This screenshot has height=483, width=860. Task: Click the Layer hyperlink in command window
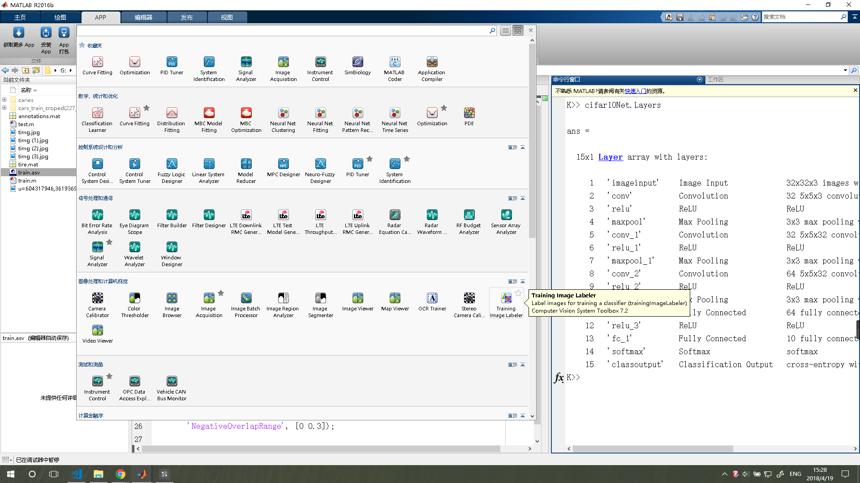pos(610,157)
